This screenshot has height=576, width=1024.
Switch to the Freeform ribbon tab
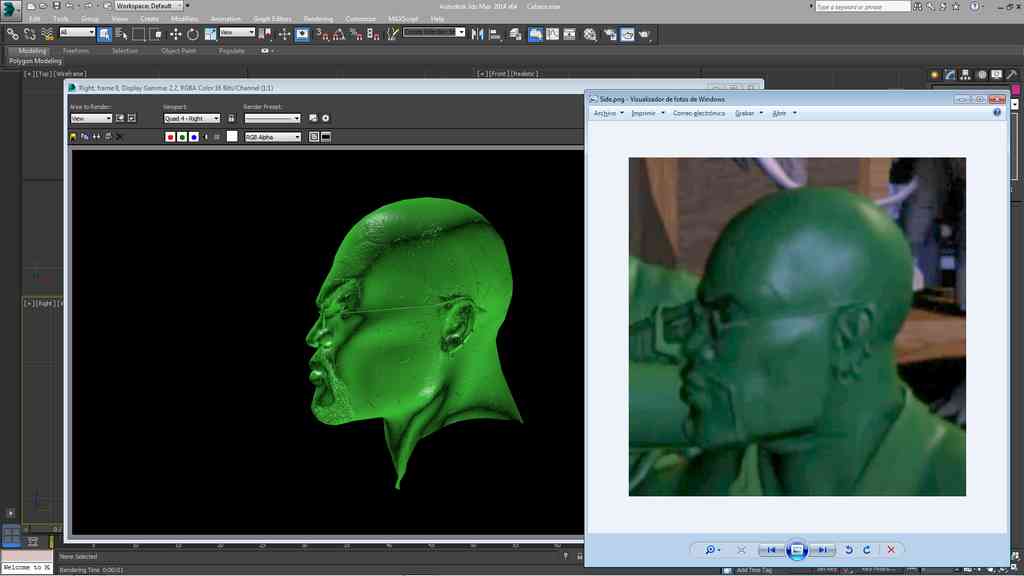76,50
